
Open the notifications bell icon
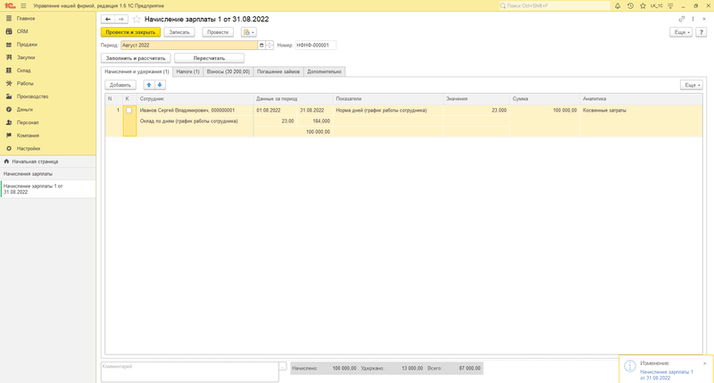coord(617,6)
